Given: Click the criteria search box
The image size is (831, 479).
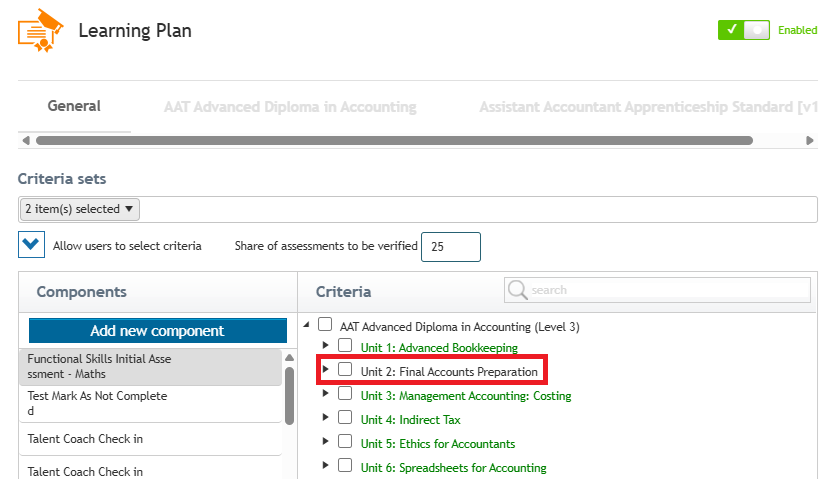Looking at the screenshot, I should (657, 290).
